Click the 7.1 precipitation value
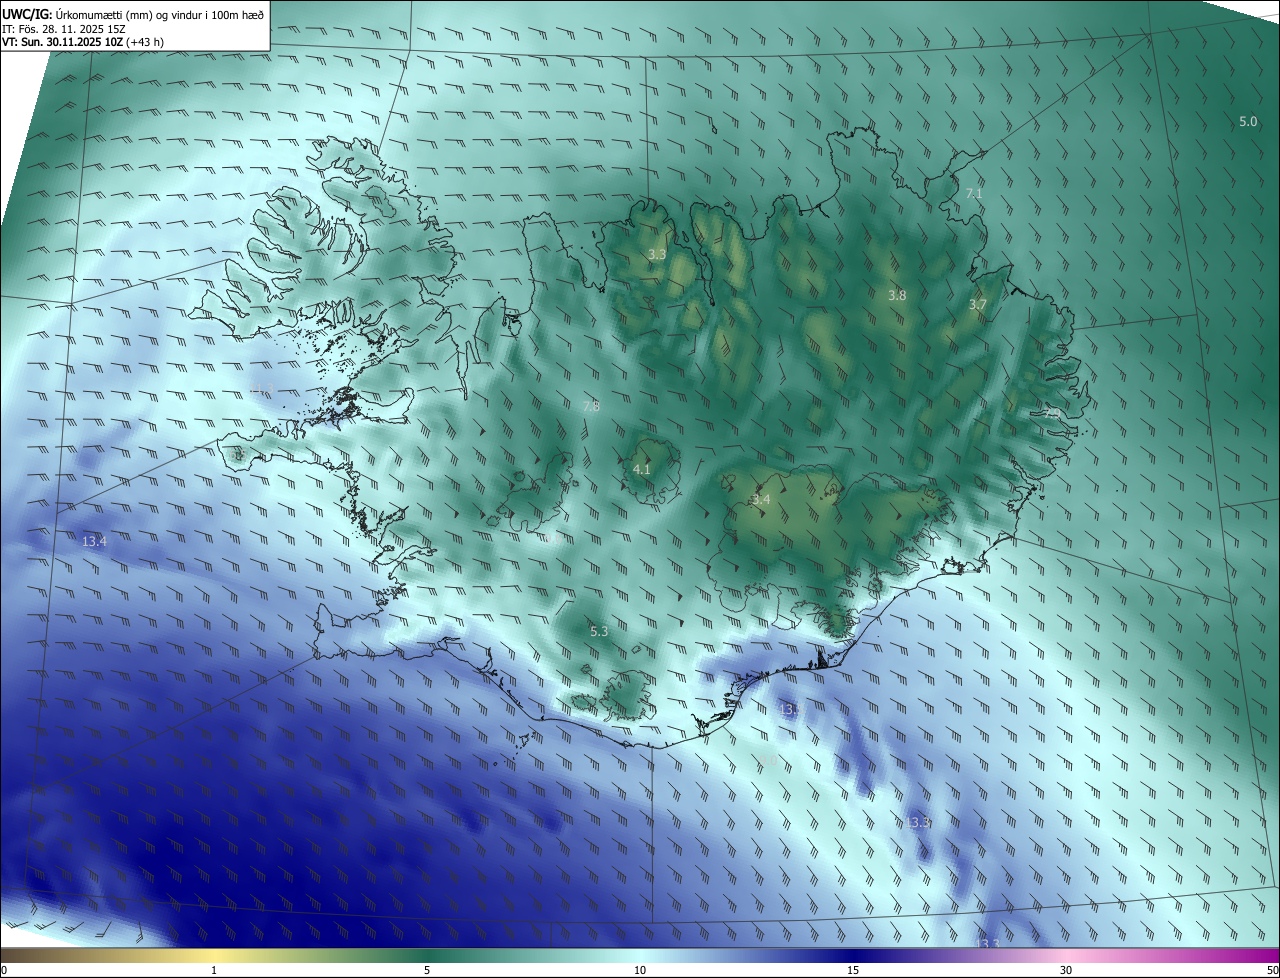1280x978 pixels. [974, 193]
